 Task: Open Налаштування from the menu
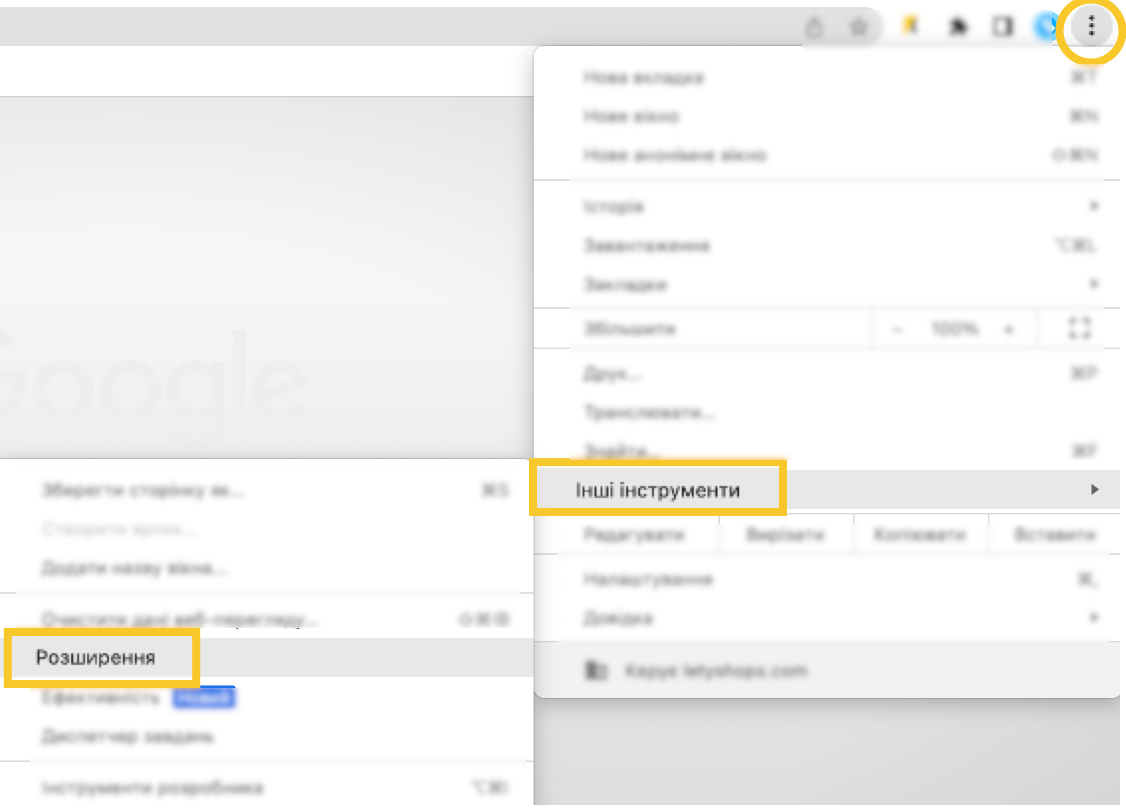(x=648, y=579)
